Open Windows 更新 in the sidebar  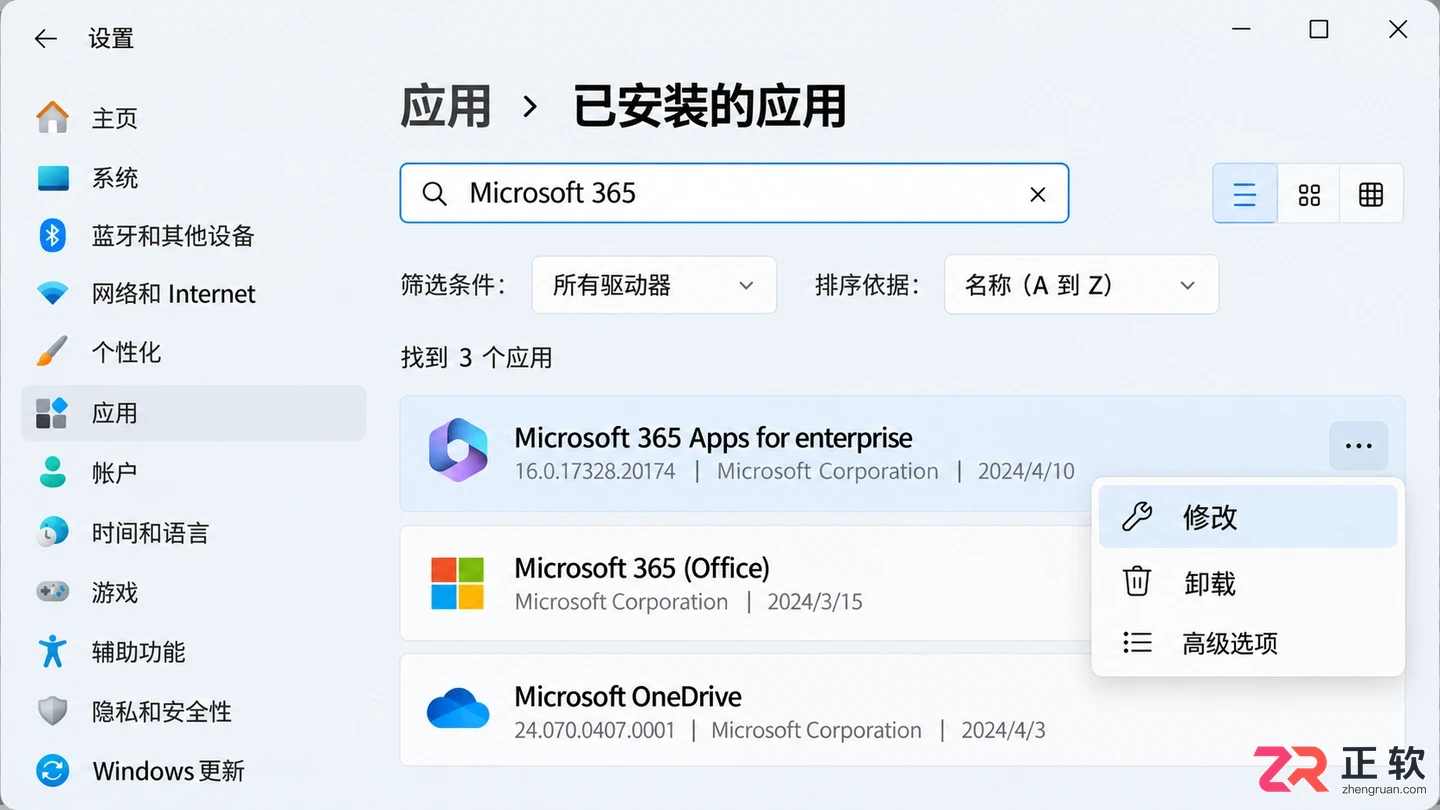click(x=194, y=771)
